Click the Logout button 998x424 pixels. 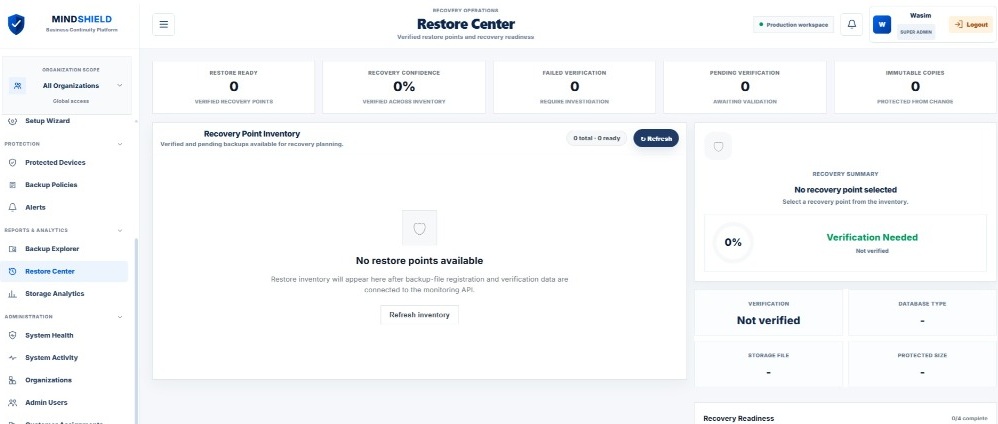(x=971, y=24)
